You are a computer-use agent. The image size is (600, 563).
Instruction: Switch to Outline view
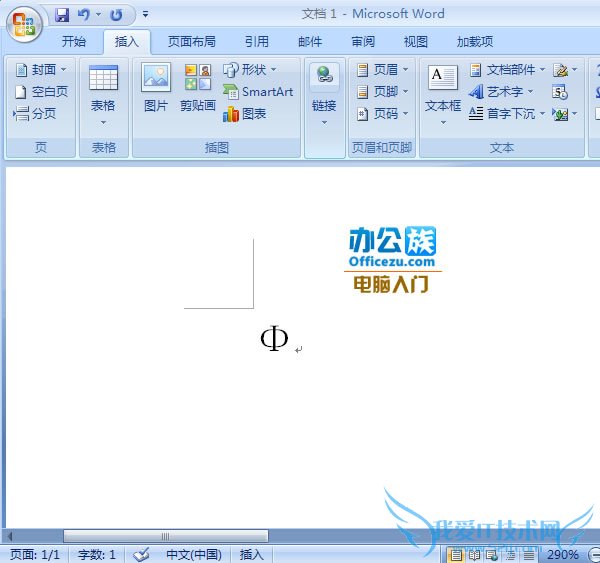coord(510,555)
